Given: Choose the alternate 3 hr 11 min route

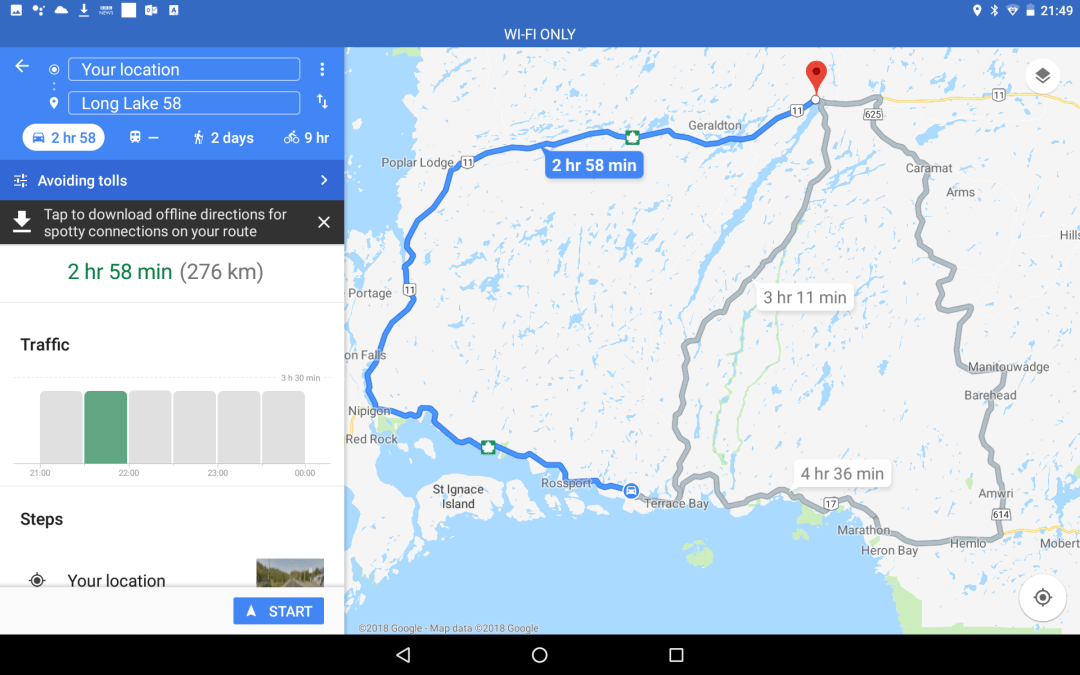Looking at the screenshot, I should point(804,298).
